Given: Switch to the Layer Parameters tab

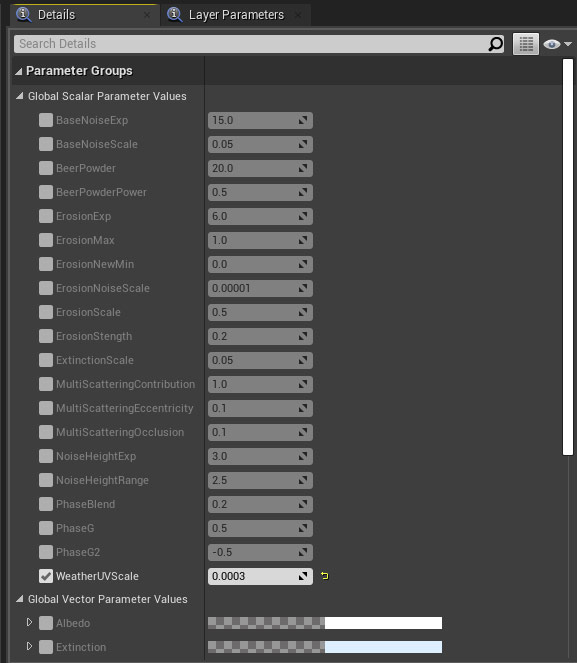Looking at the screenshot, I should (236, 15).
